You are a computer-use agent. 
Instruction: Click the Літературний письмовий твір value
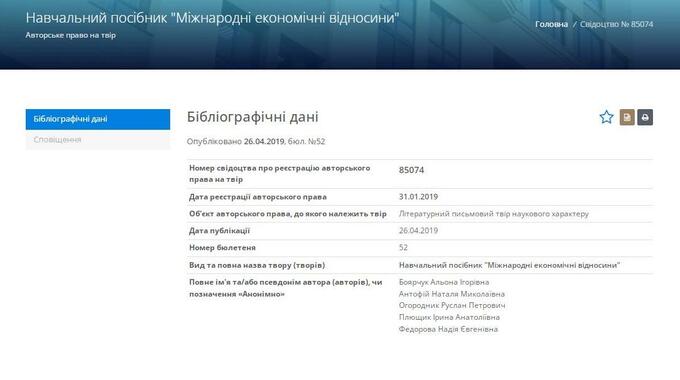click(x=494, y=214)
